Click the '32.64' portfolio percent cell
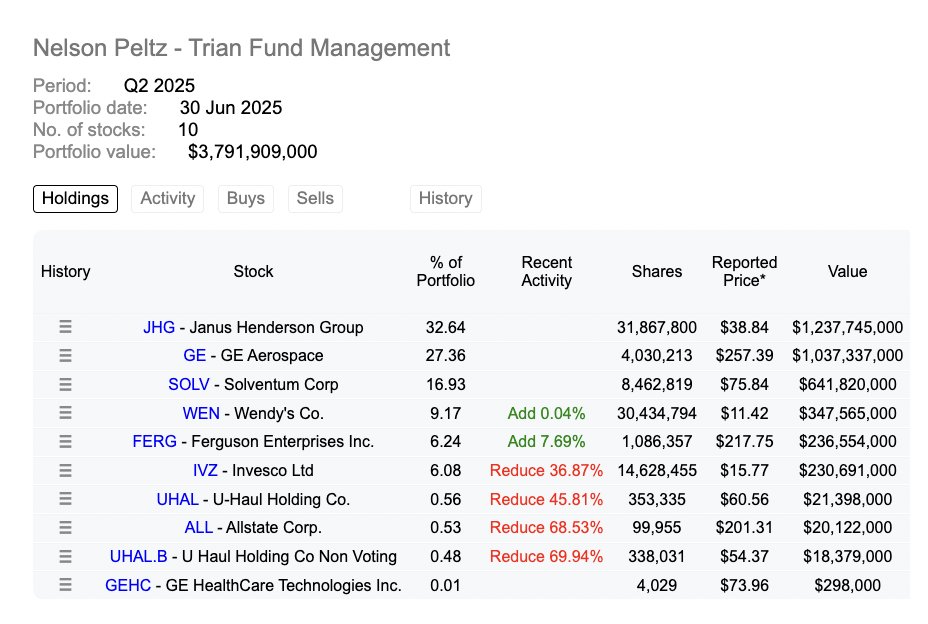 tap(446, 327)
